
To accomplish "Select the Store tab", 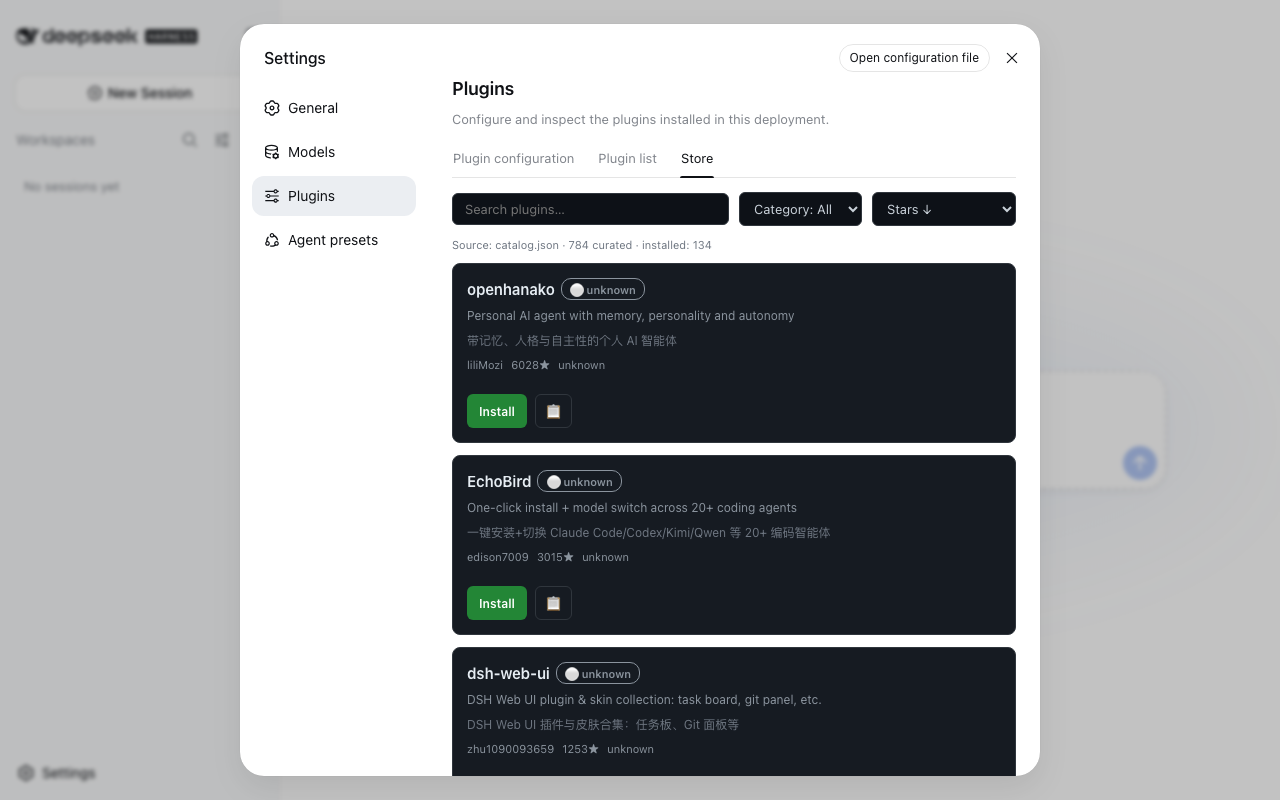I will coord(697,158).
